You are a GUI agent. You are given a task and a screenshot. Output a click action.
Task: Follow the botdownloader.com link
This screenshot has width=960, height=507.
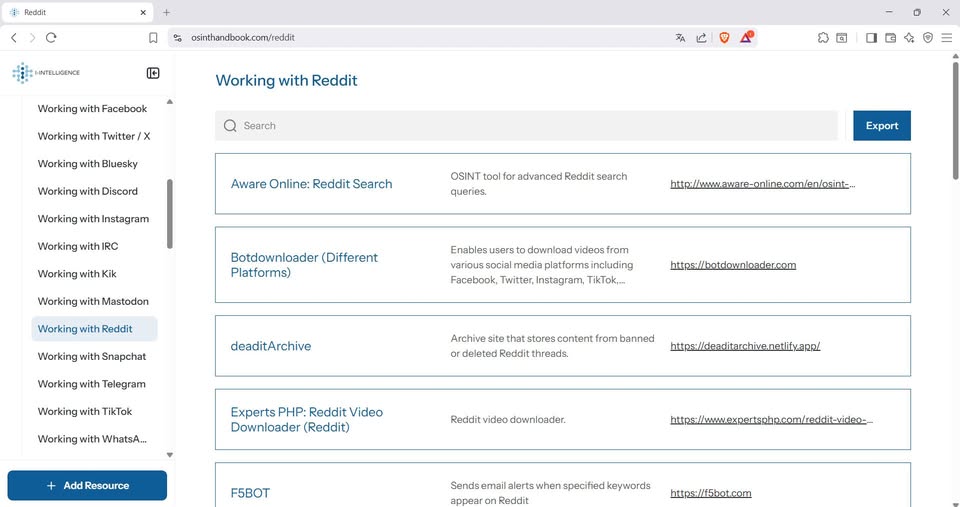click(733, 265)
